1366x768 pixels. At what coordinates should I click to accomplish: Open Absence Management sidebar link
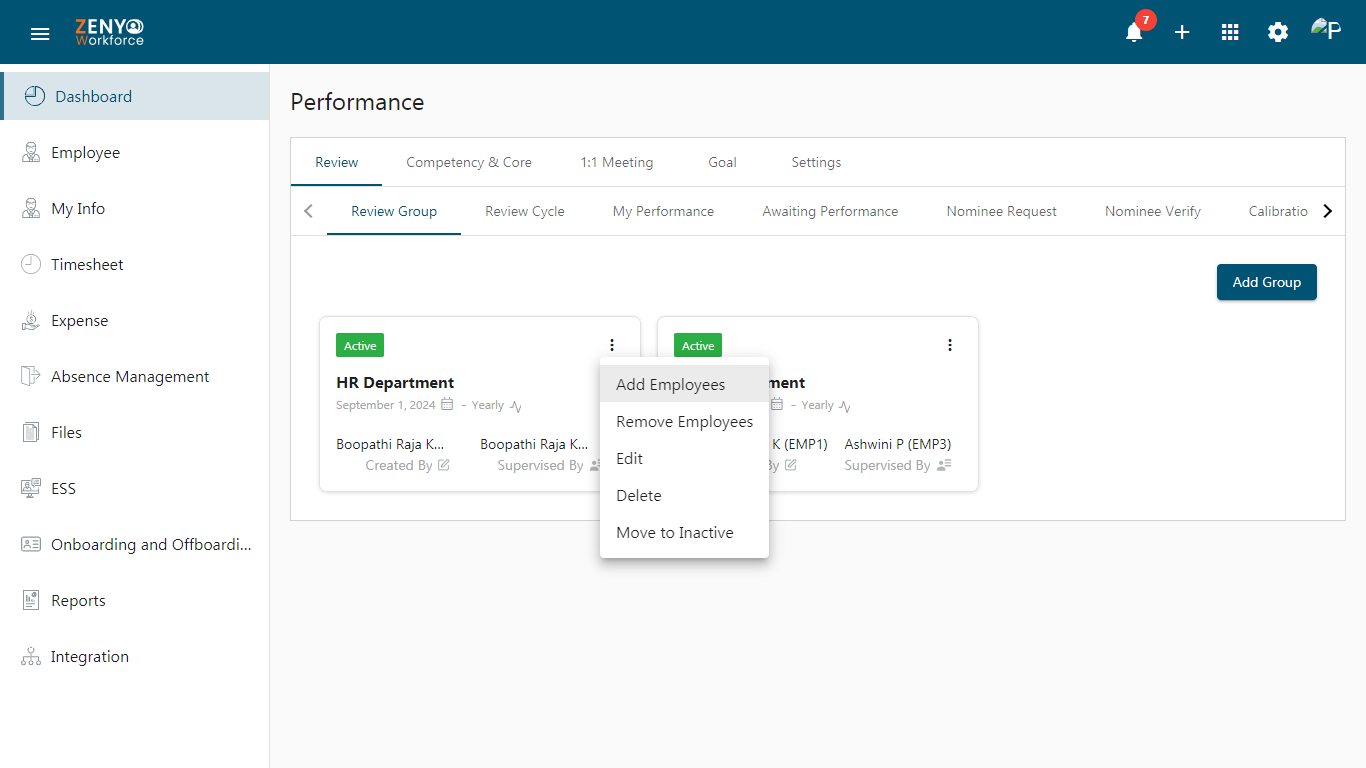135,376
